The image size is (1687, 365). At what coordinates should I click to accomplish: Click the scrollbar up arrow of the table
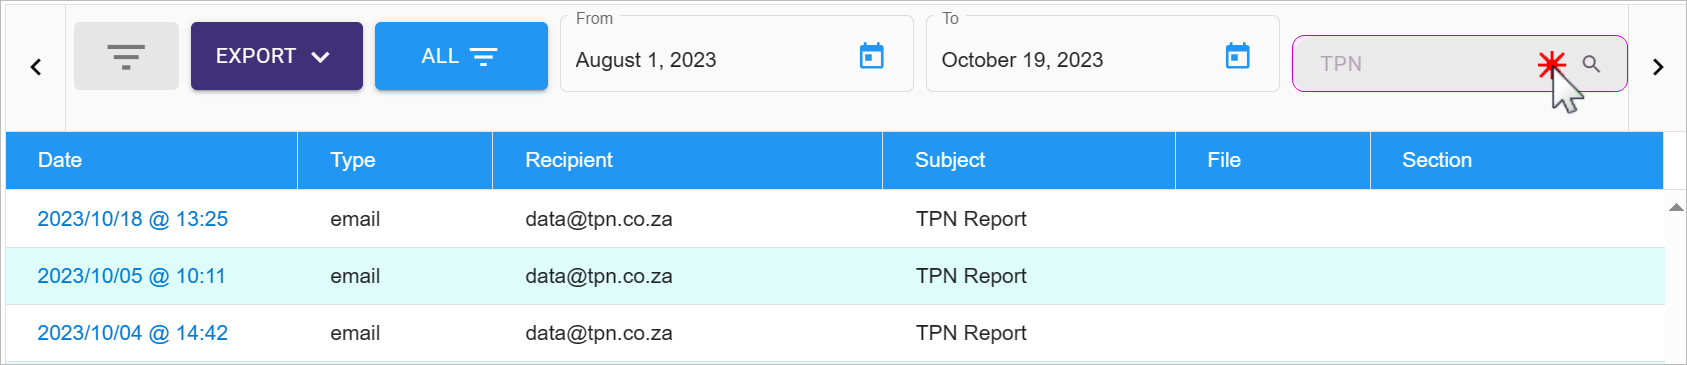click(1676, 207)
